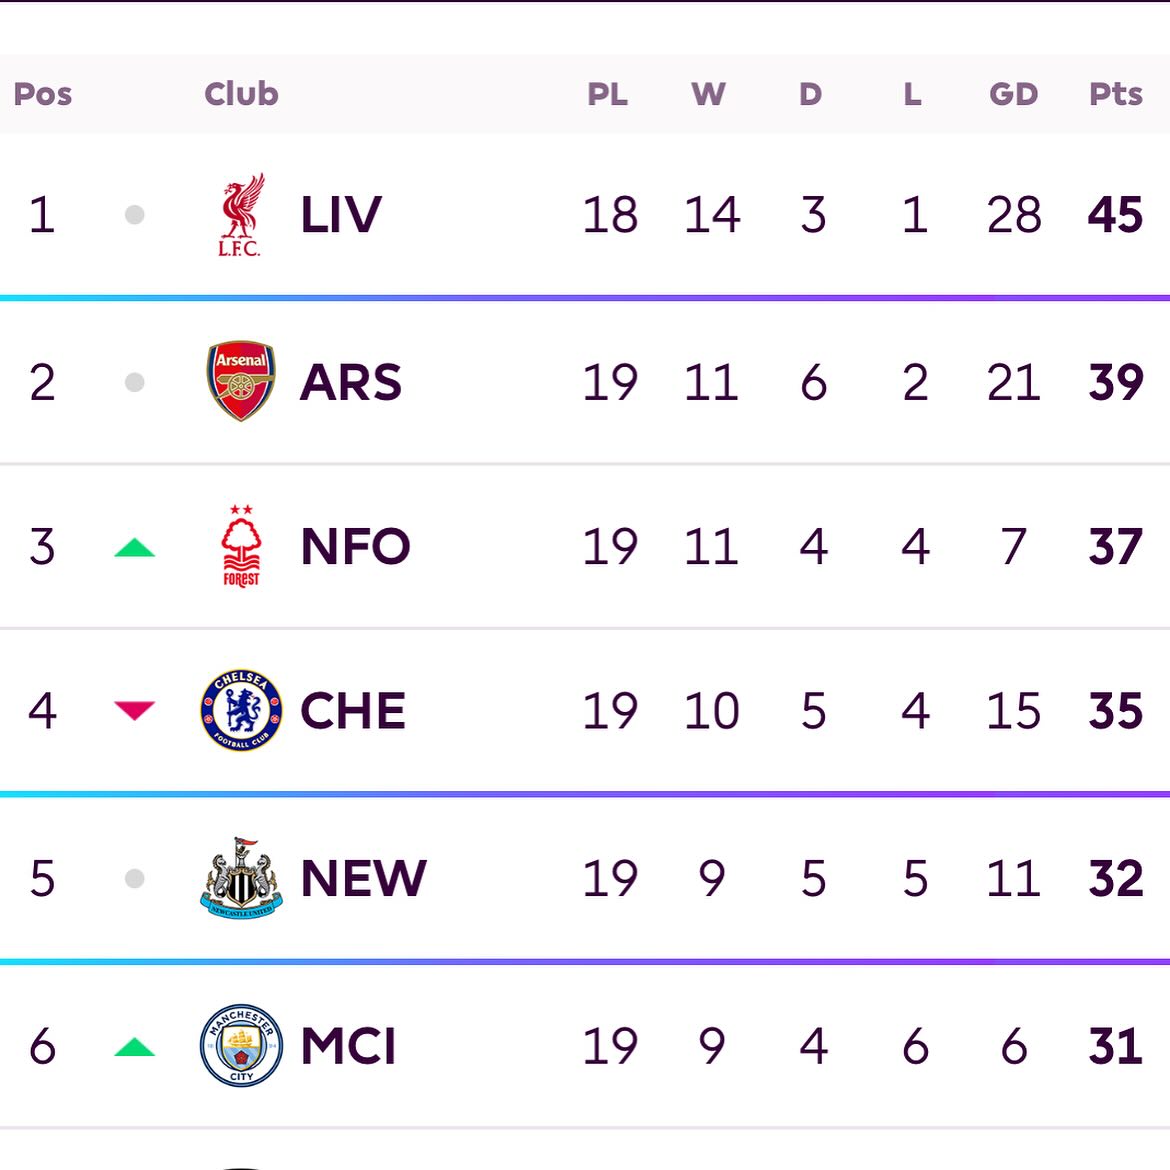Click the Nottingham Forest crest
This screenshot has width=1170, height=1170.
pos(241,546)
